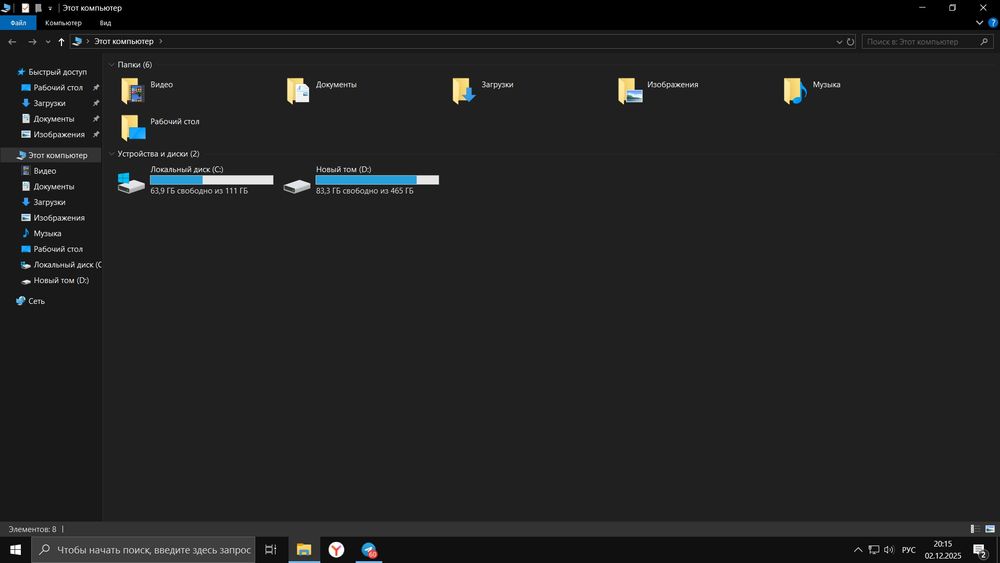1000x563 pixels.
Task: Expand the ribbon with the chevron
Action: click(980, 22)
